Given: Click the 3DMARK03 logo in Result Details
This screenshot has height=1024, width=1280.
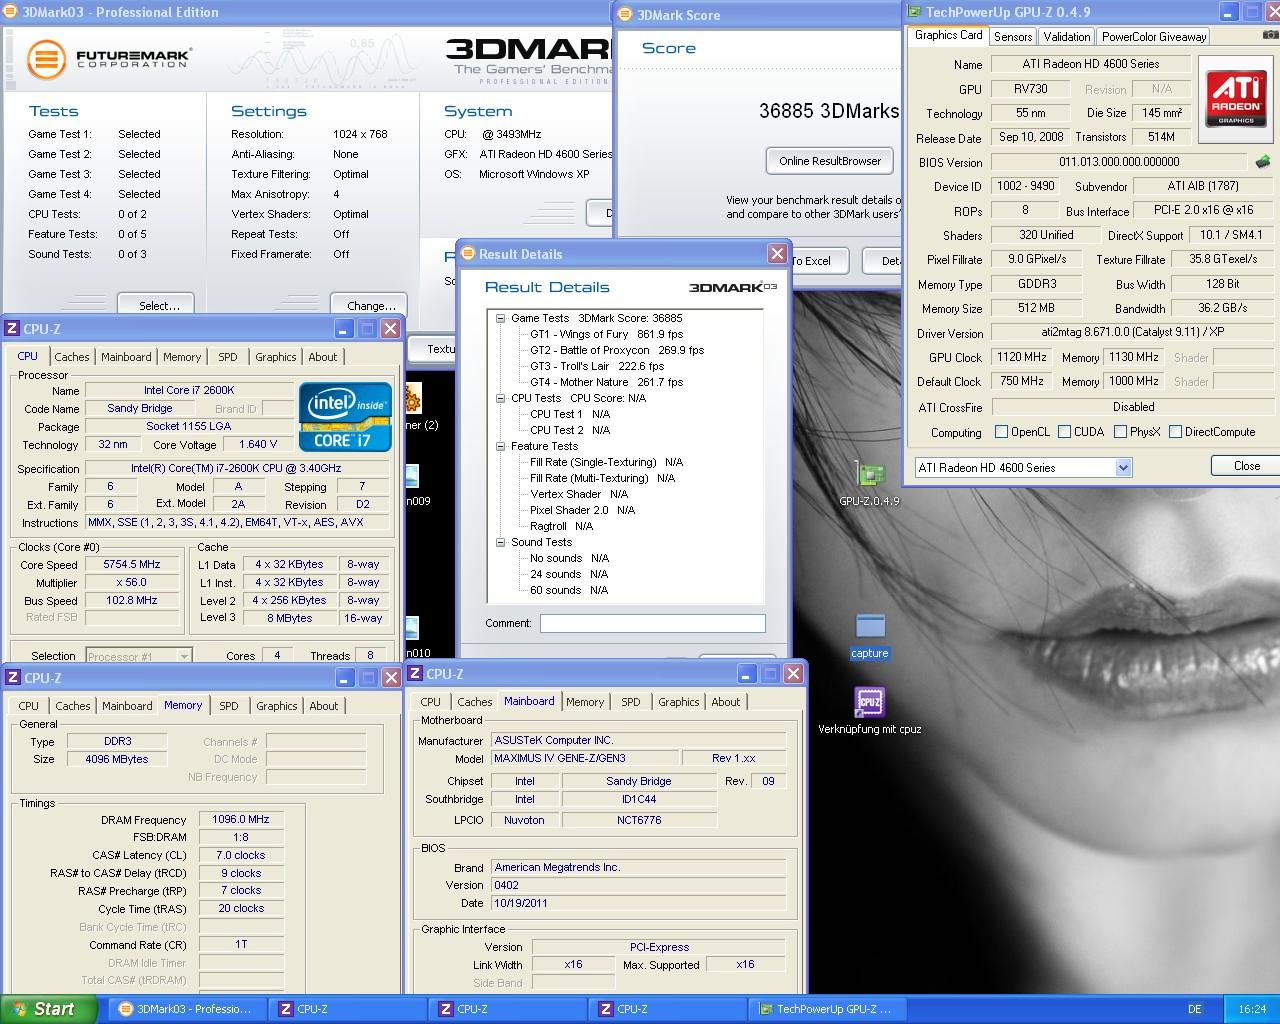Looking at the screenshot, I should pyautogui.click(x=732, y=288).
